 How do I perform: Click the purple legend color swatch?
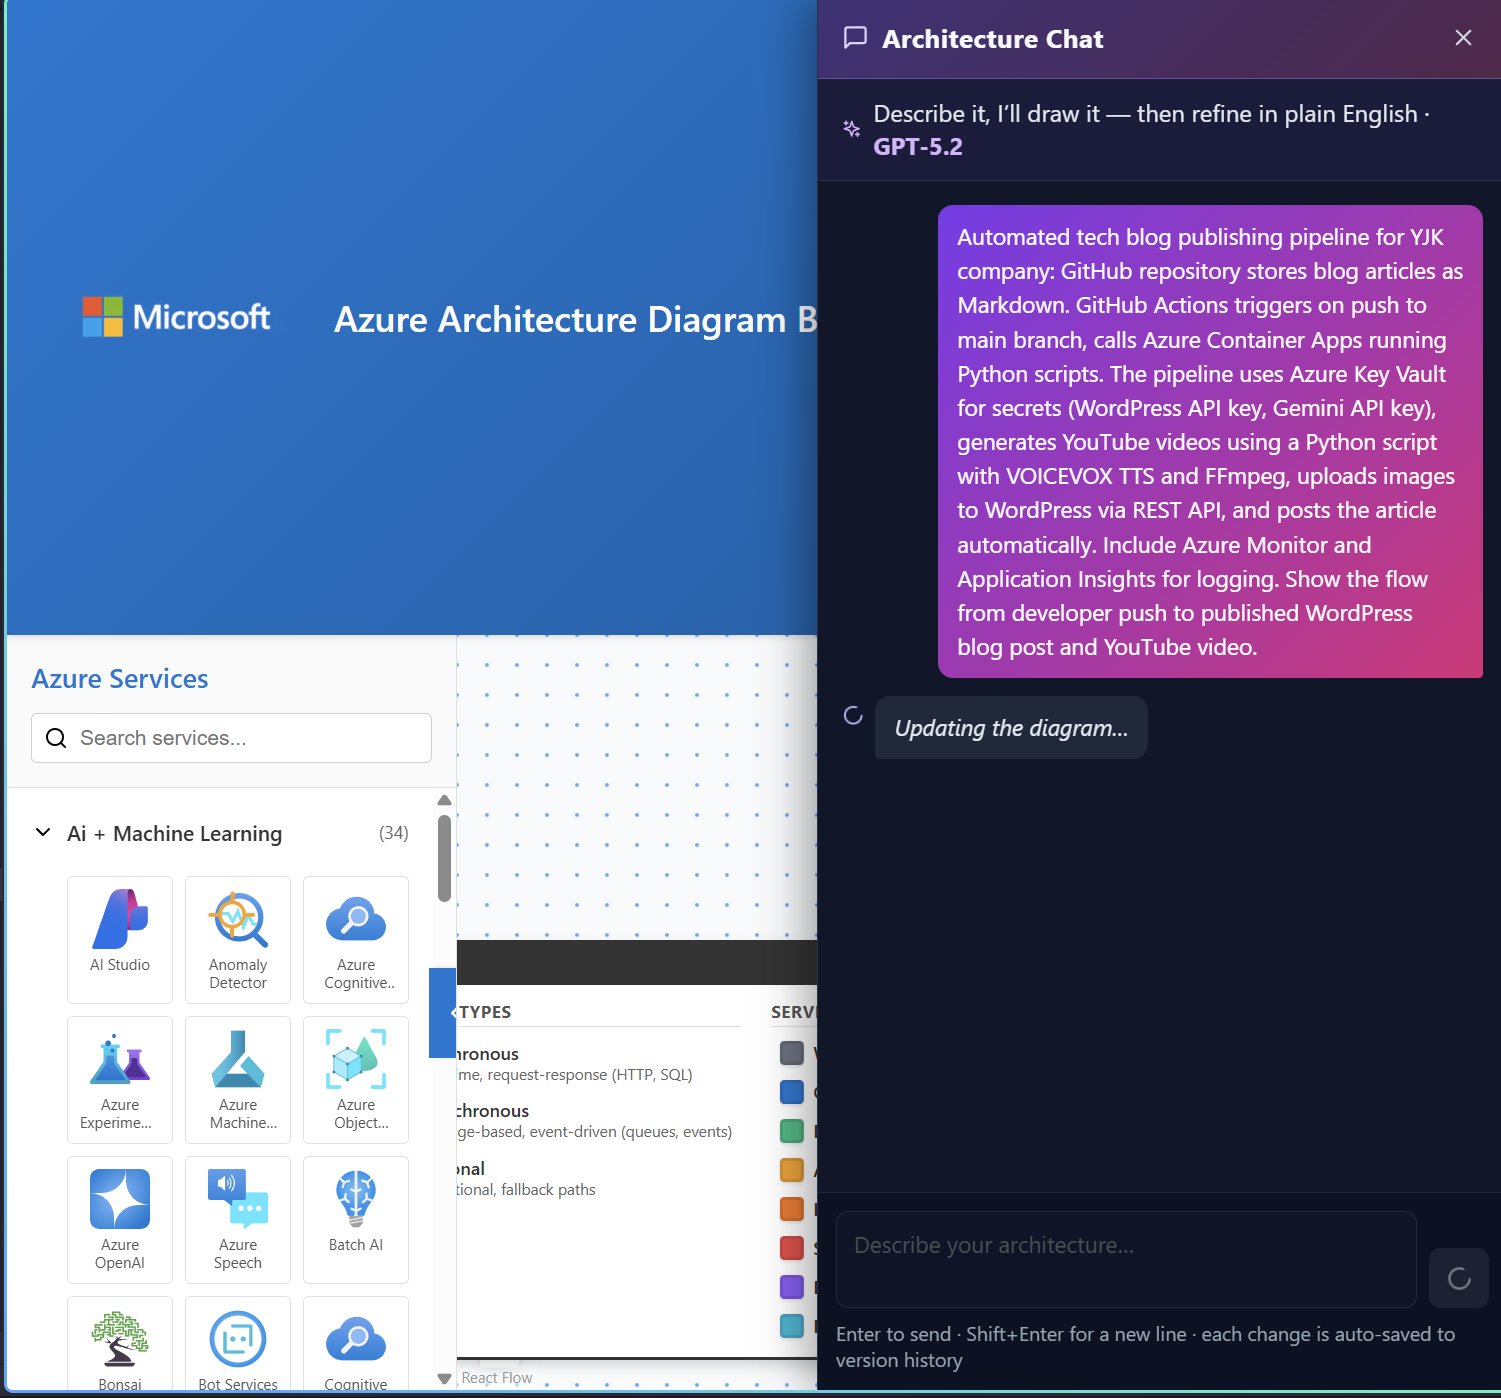pyautogui.click(x=792, y=1287)
